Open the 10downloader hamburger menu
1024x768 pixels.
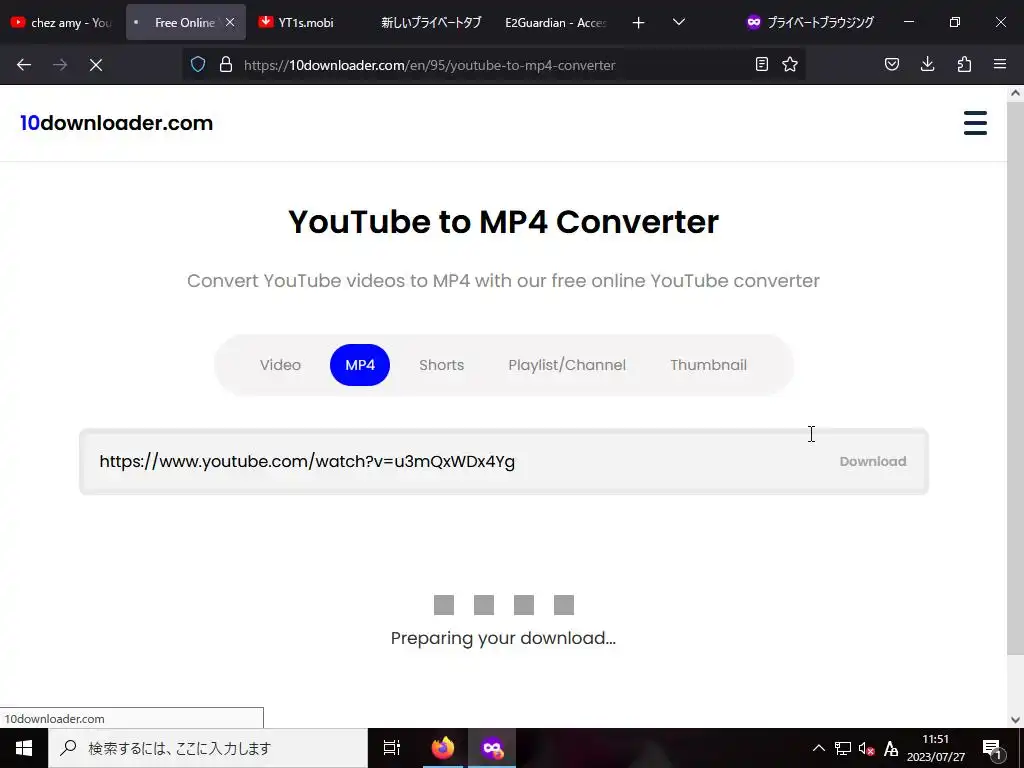(x=975, y=123)
